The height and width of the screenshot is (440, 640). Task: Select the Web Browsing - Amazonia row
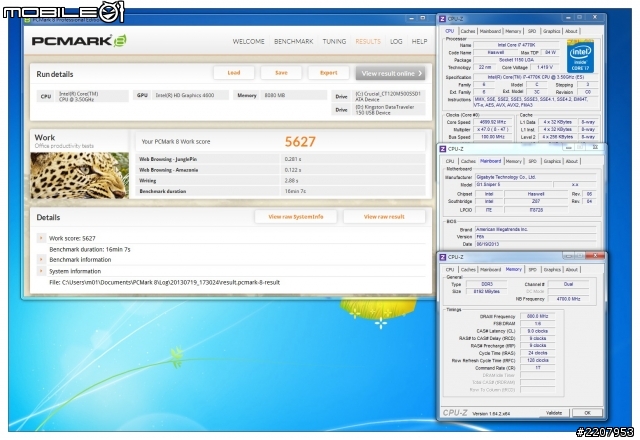(x=280, y=170)
